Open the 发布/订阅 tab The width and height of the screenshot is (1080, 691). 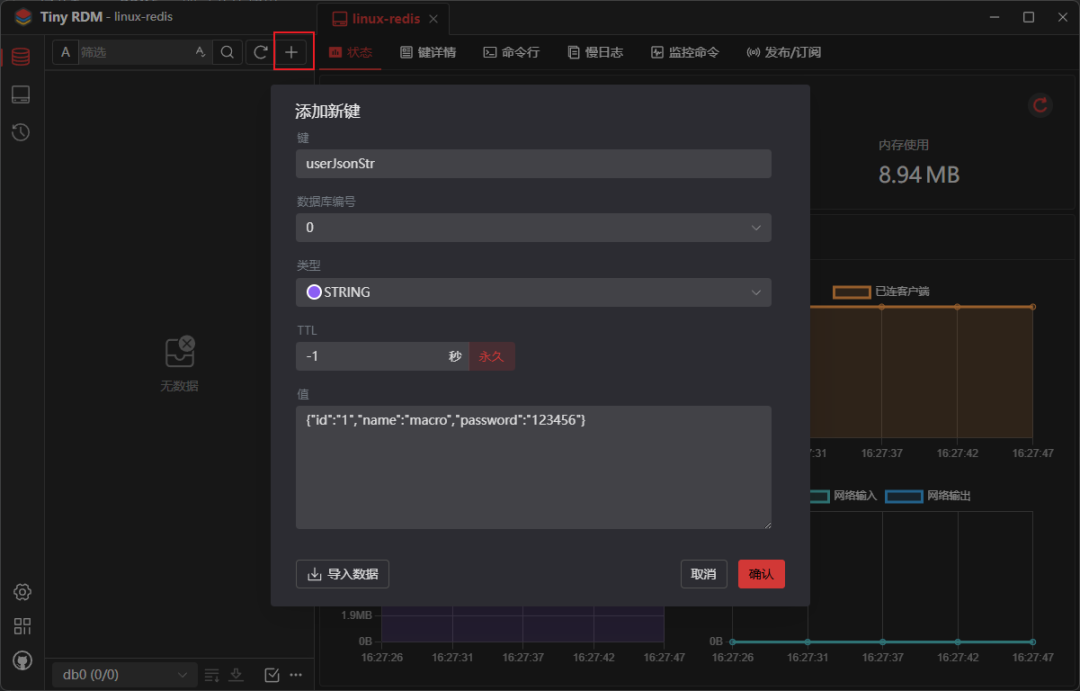point(785,51)
